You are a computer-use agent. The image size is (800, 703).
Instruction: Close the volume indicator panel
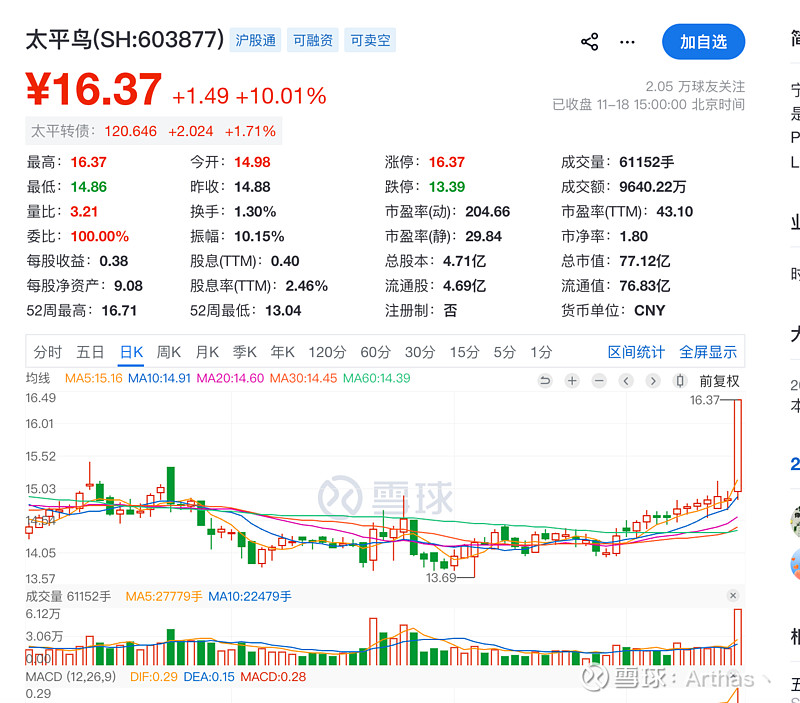coord(733,595)
